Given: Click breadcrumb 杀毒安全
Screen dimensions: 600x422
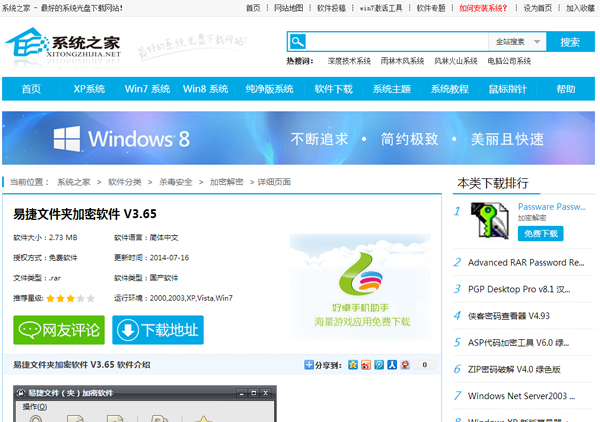Looking at the screenshot, I should pos(176,182).
